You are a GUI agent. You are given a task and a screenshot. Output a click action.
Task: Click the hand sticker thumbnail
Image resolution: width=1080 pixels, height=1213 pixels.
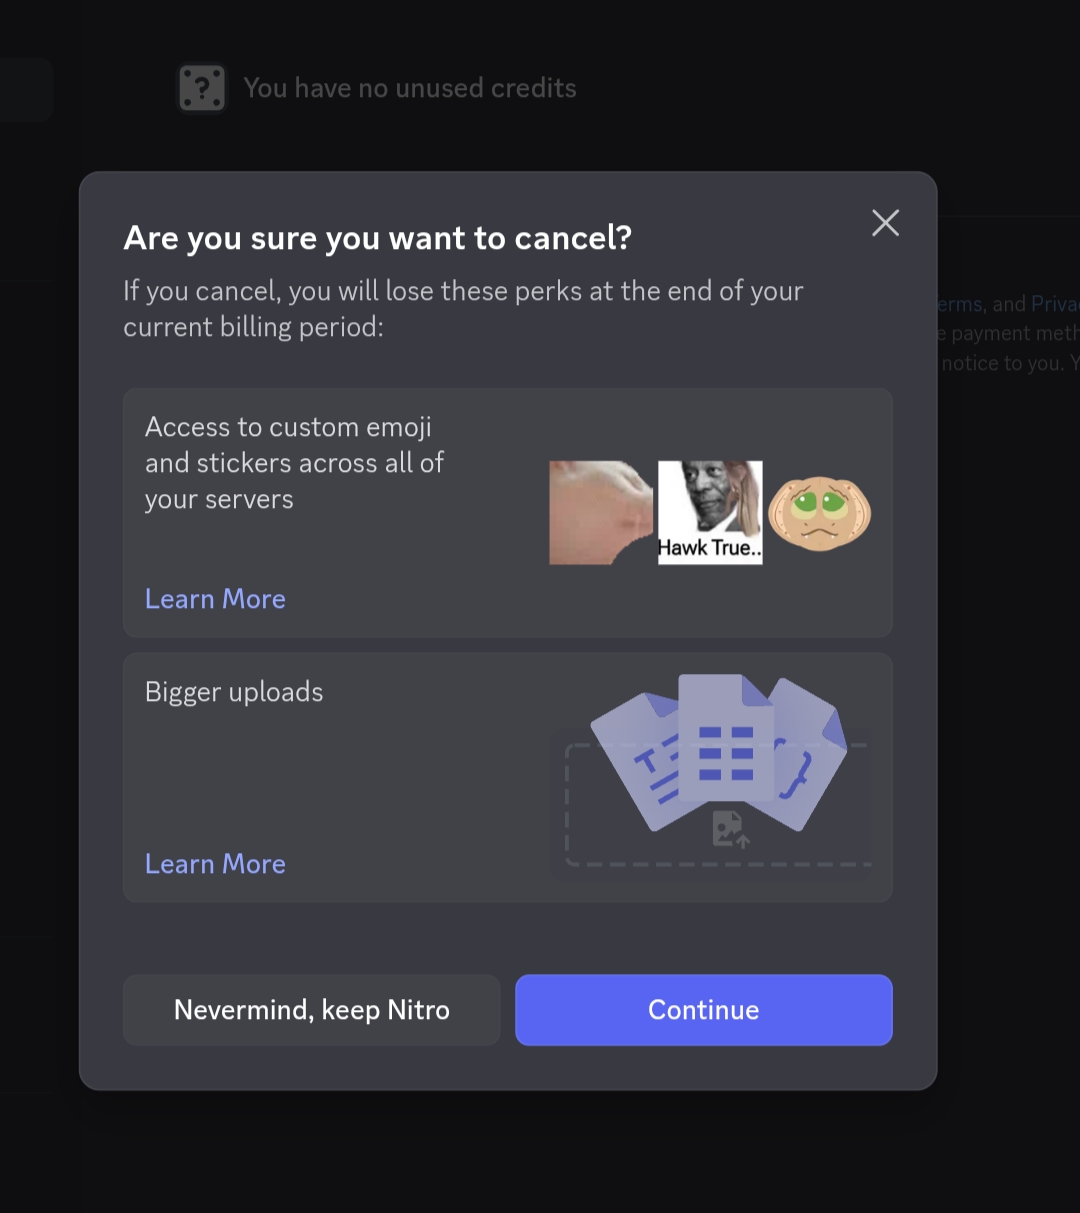pyautogui.click(x=600, y=512)
